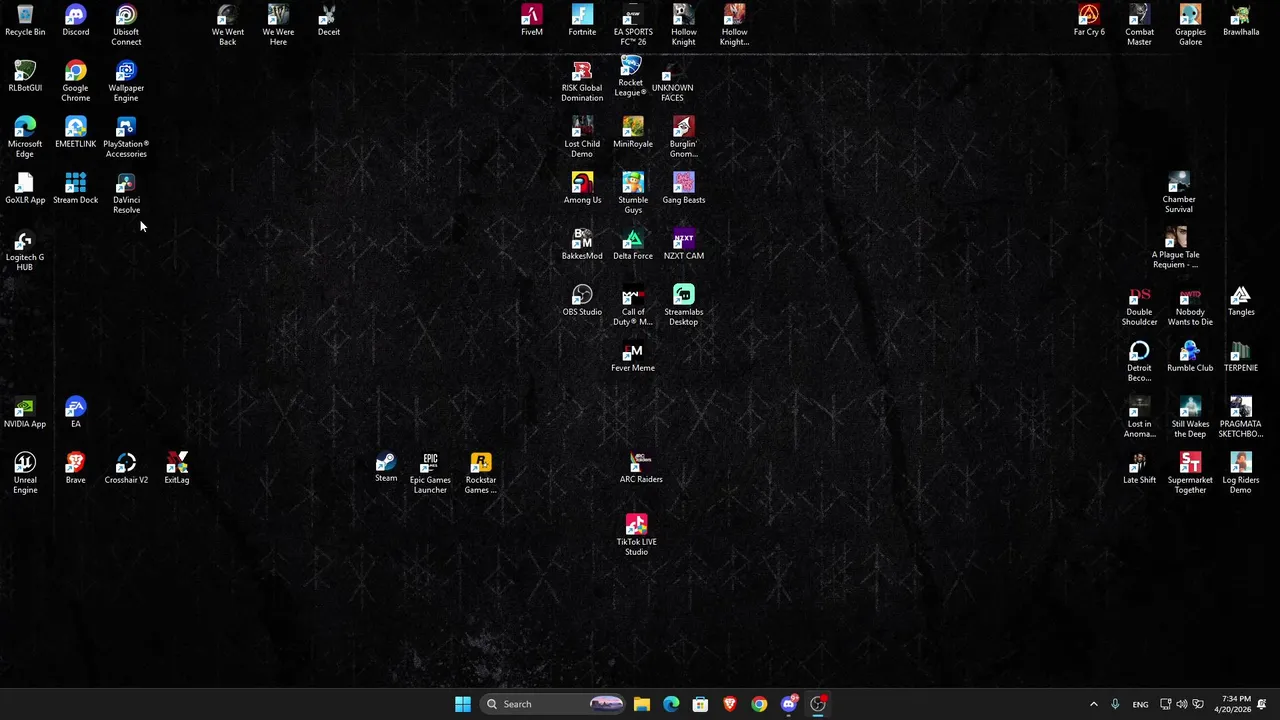This screenshot has width=1280, height=720.
Task: Select the UNKNOWN FACES game icon
Action: [x=672, y=81]
